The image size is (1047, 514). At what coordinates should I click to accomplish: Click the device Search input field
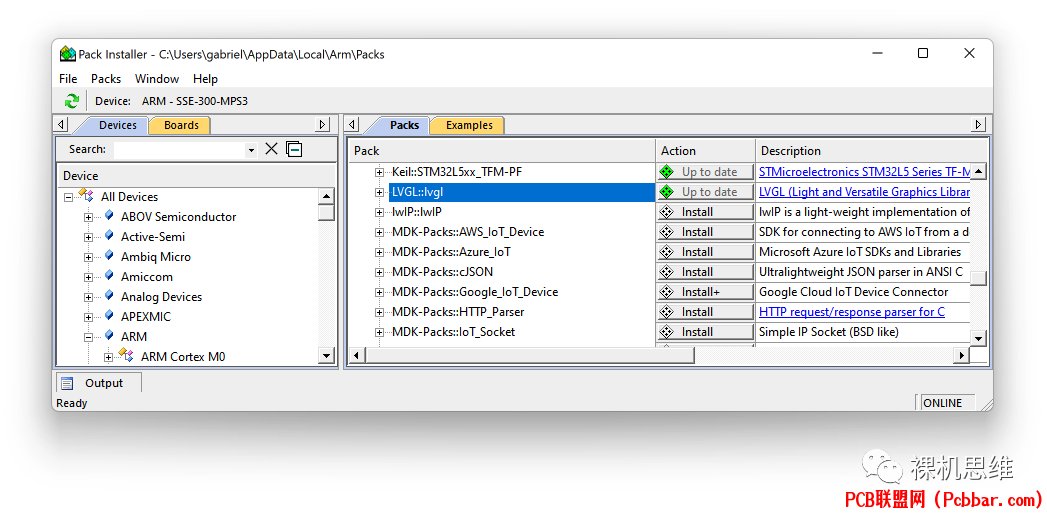coord(180,150)
